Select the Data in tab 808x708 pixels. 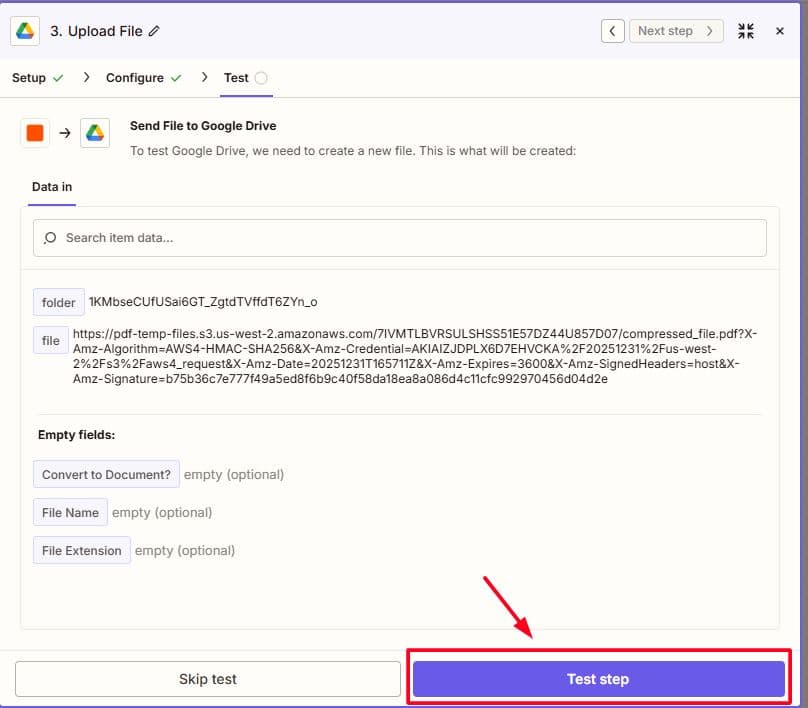52,187
